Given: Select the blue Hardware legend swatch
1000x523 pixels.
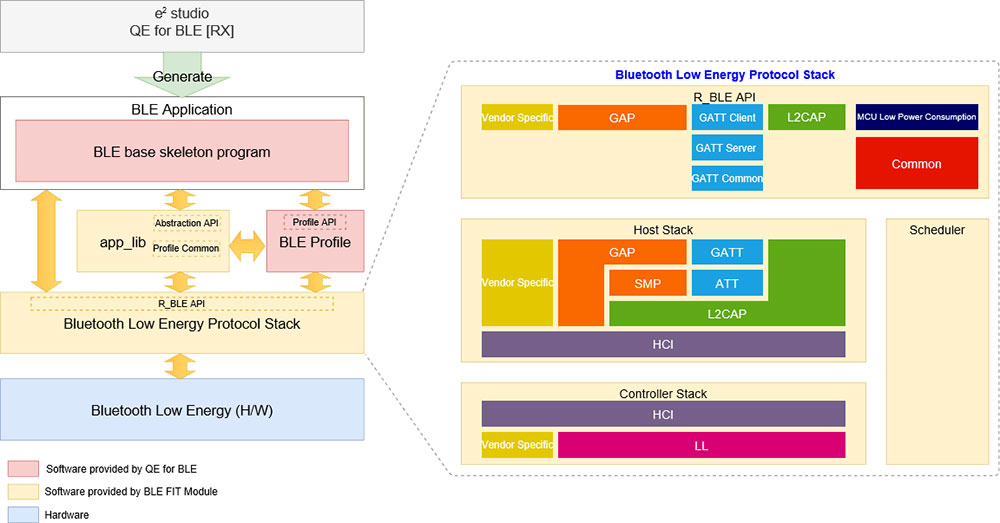Looking at the screenshot, I should point(23,515).
